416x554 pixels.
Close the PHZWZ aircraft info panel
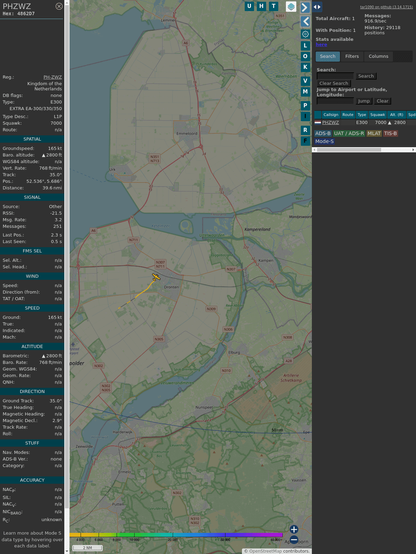59,6
